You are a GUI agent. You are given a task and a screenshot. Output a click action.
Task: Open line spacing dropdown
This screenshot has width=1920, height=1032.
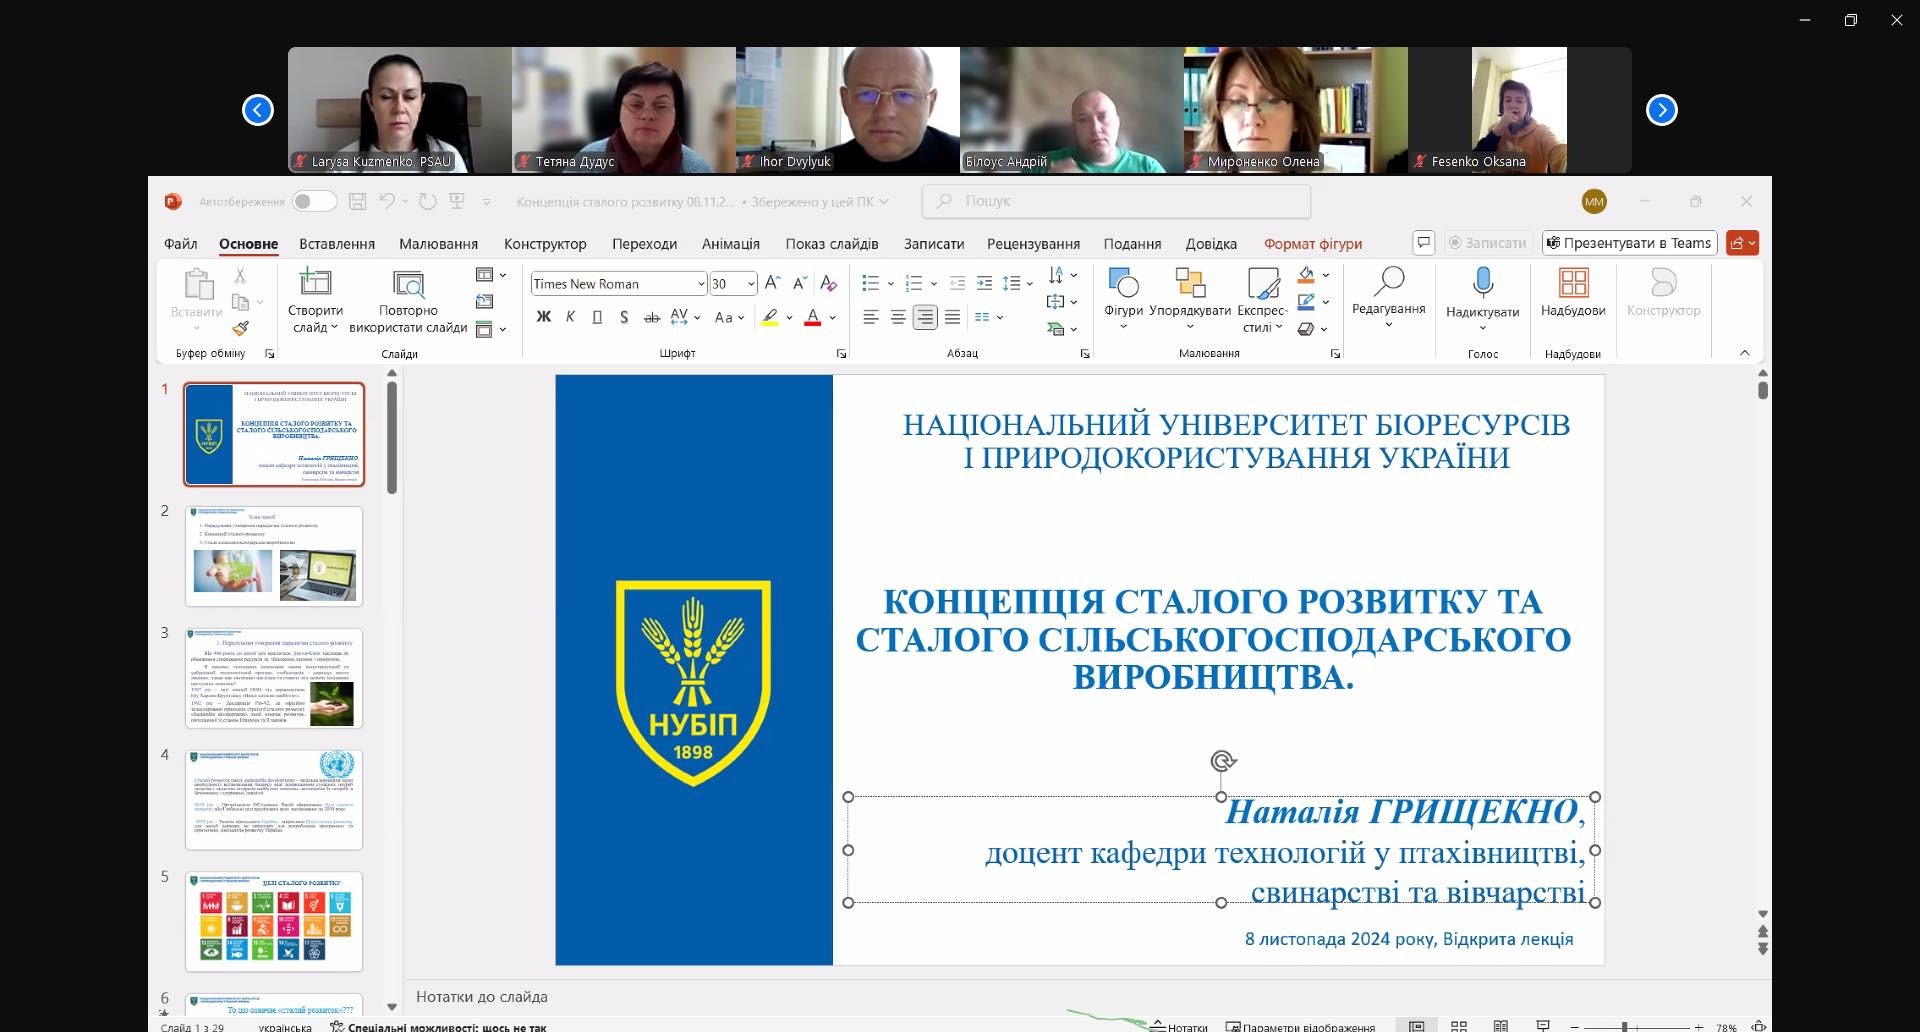1017,284
